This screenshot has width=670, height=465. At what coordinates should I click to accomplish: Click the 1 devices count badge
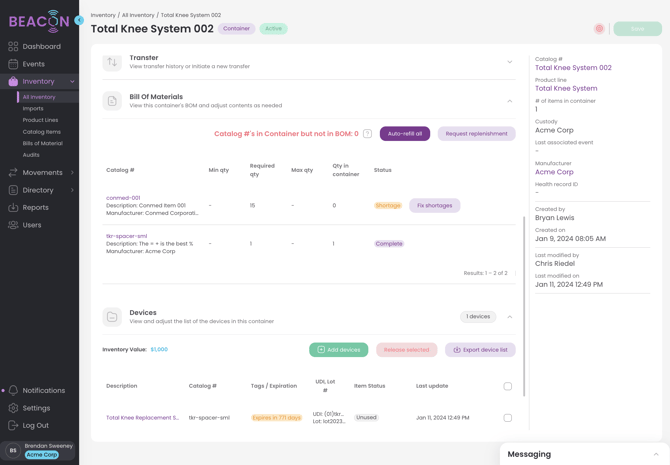(x=478, y=317)
